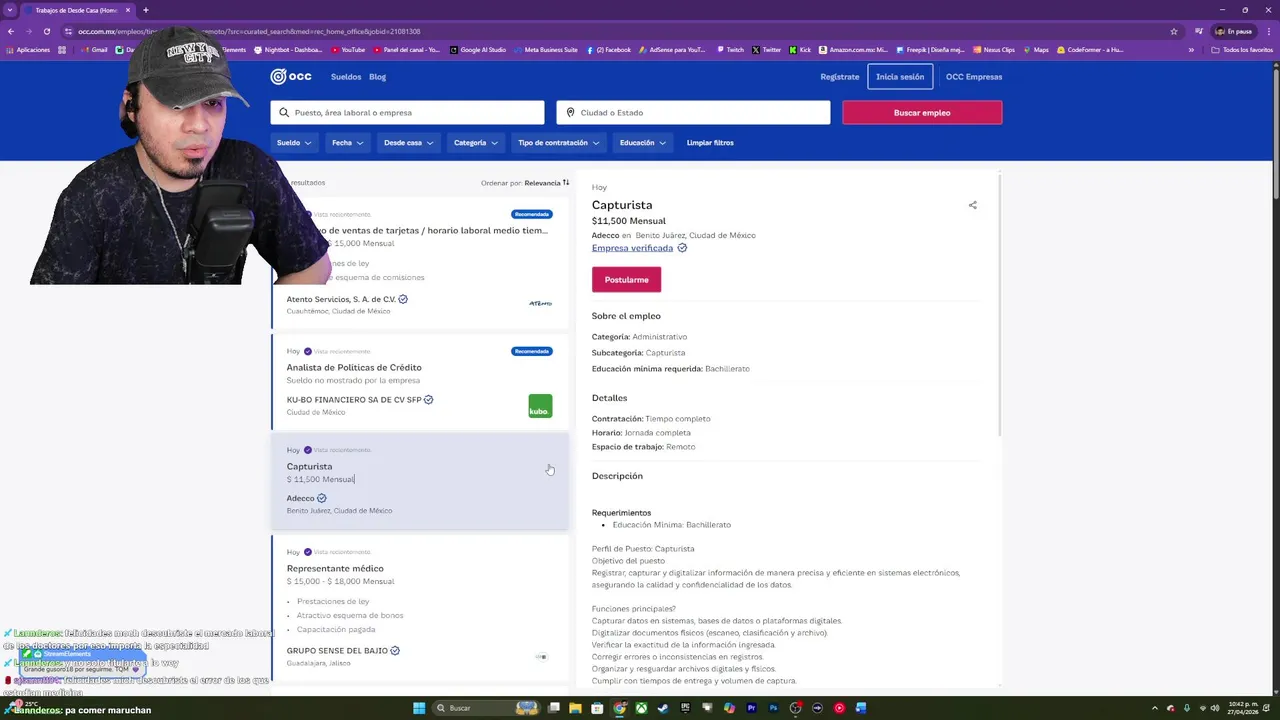Click the Buscar empleo button
Viewport: 1280px width, 720px height.
[922, 113]
